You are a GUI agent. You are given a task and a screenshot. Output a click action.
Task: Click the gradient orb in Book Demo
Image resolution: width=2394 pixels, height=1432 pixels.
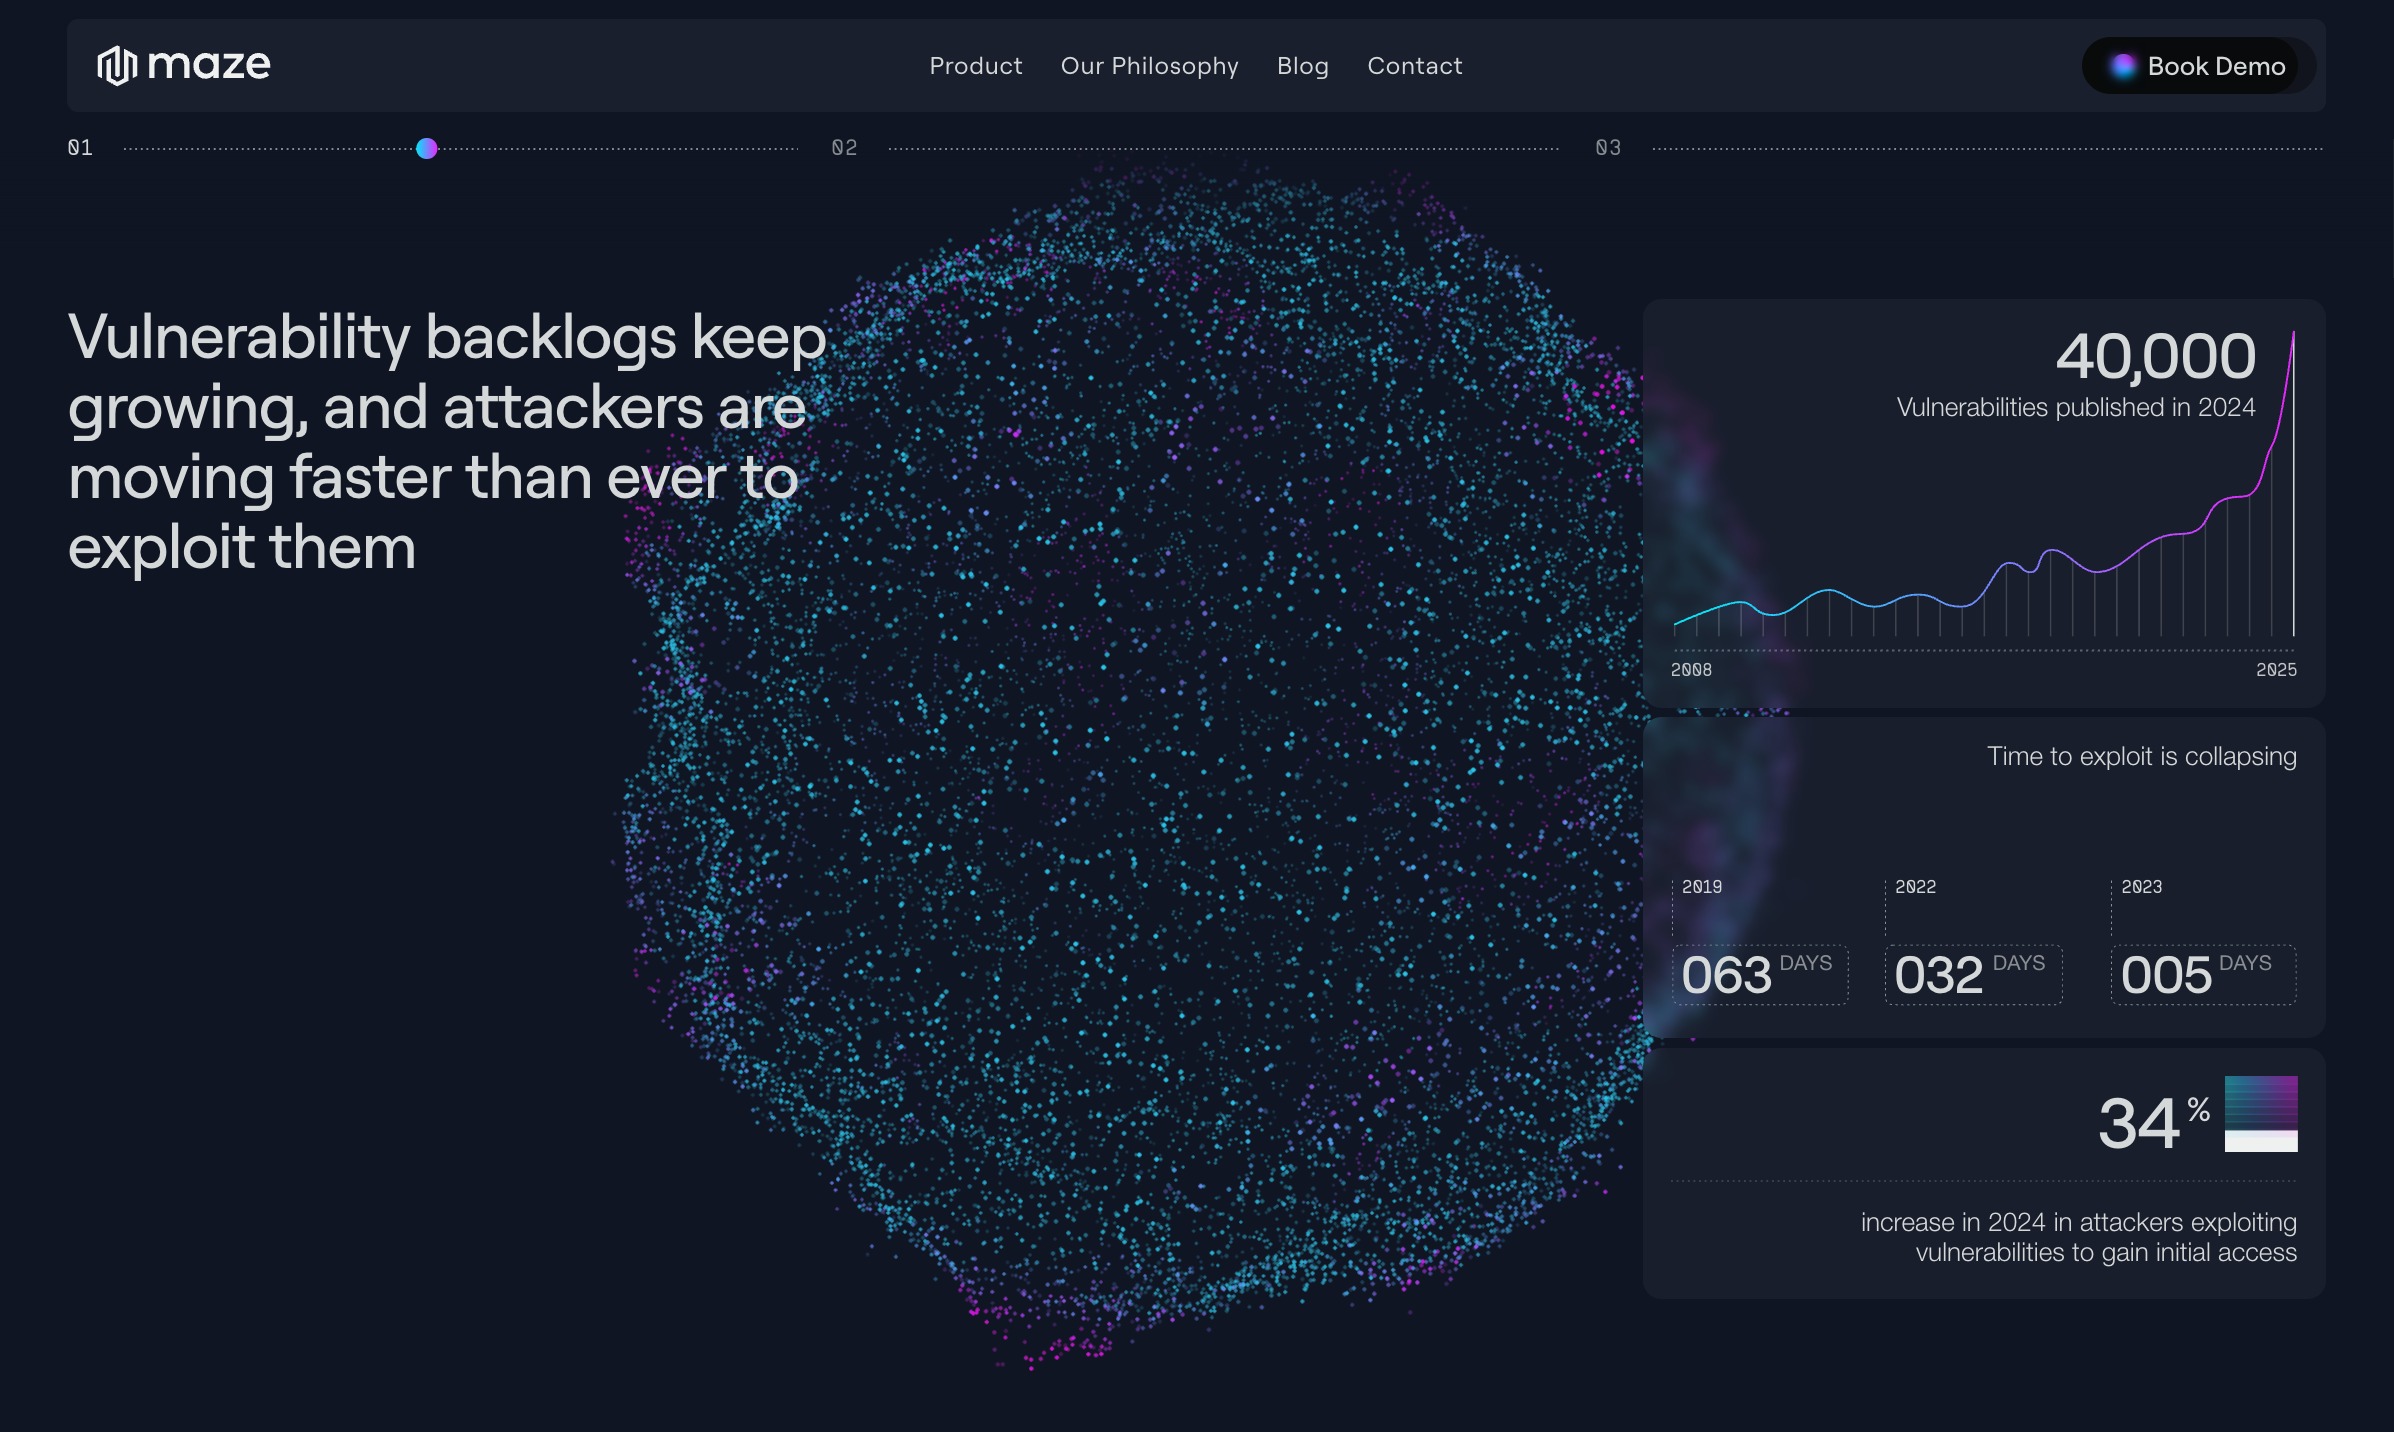coord(2122,66)
